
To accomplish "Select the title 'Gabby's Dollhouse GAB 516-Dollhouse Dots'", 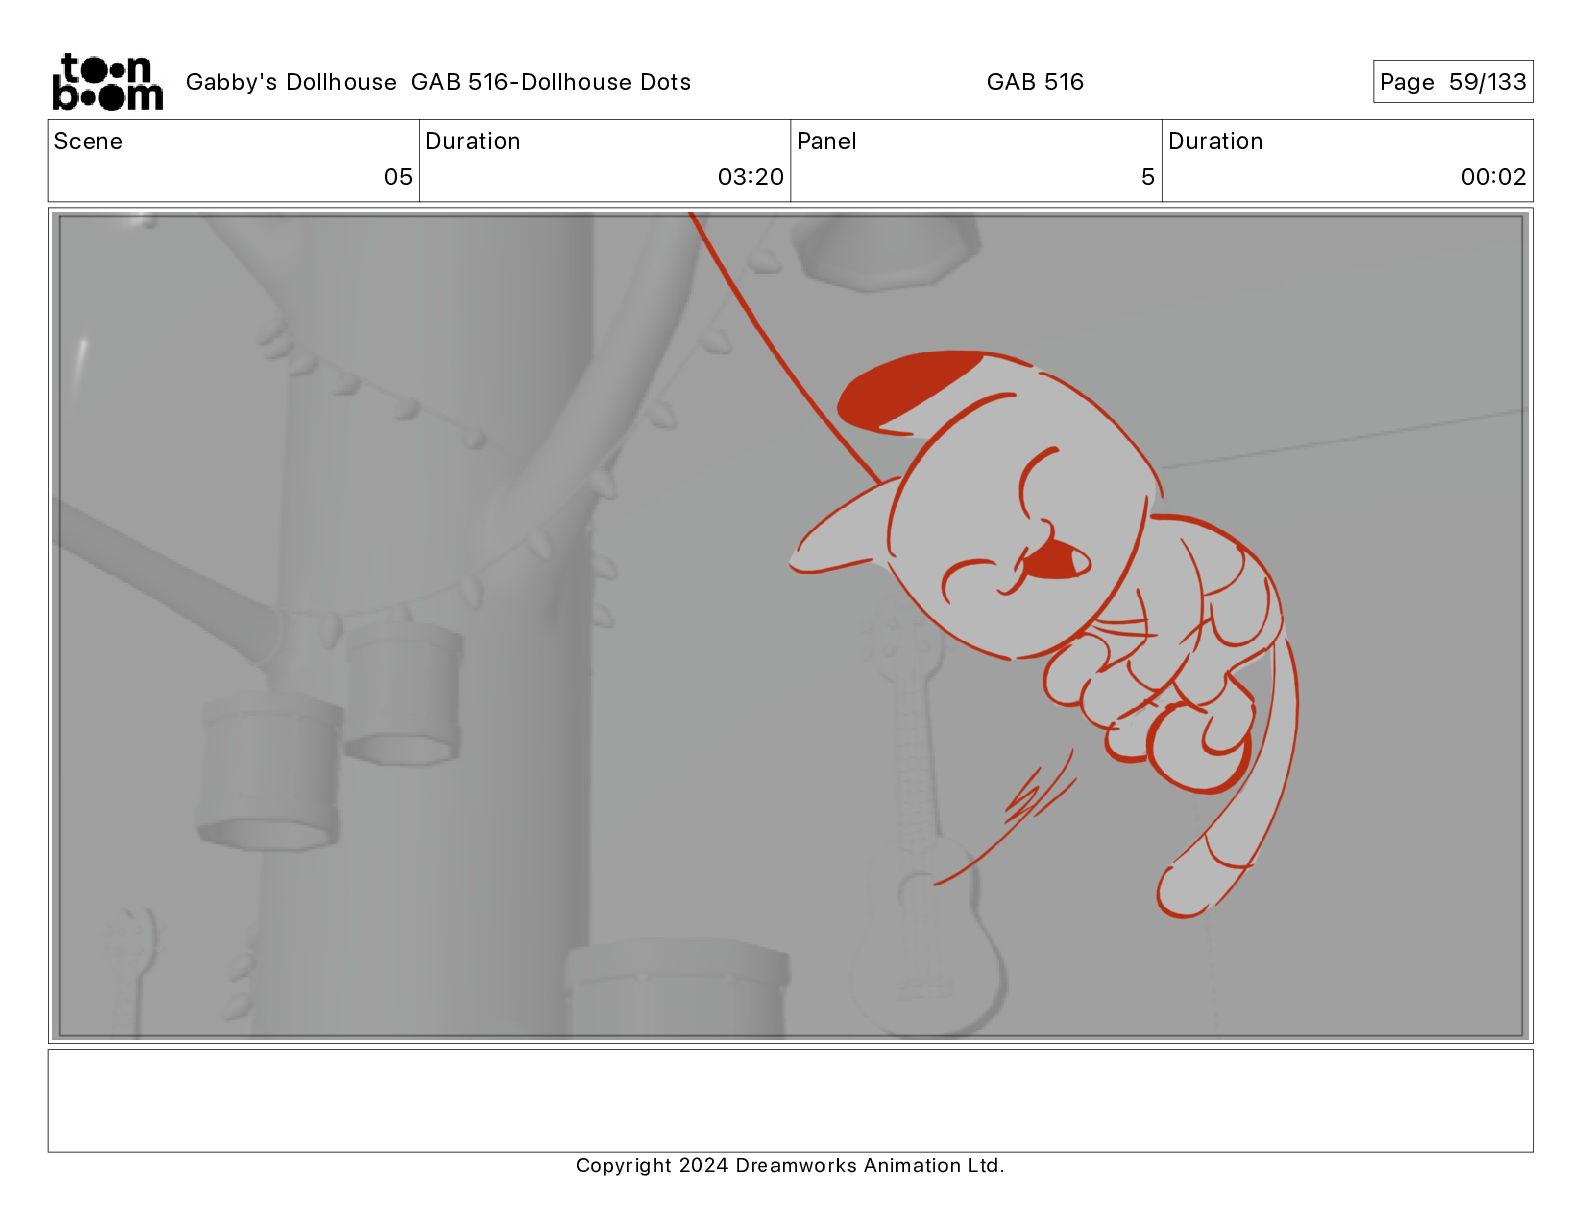I will [438, 82].
